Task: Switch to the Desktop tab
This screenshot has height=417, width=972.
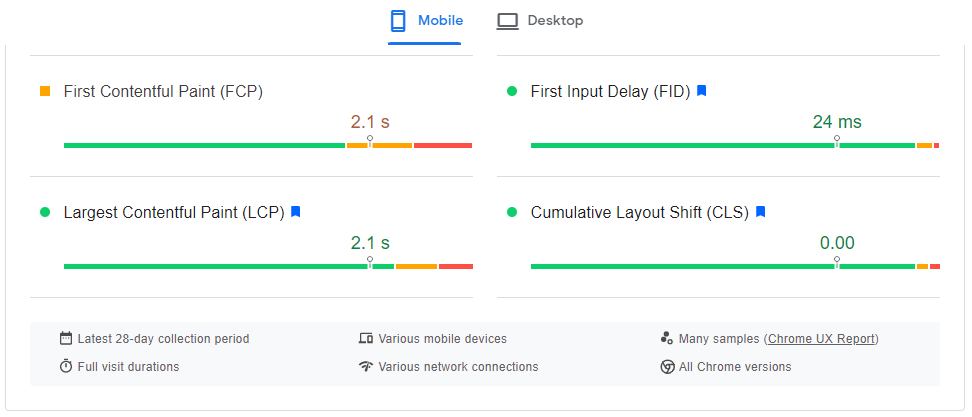Action: 541,21
